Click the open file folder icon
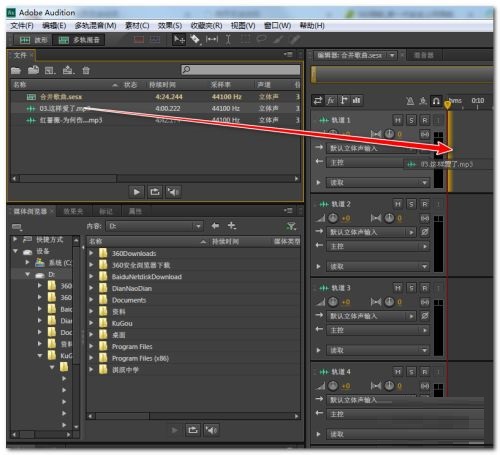Viewport: 500px width, 455px height. [16, 70]
